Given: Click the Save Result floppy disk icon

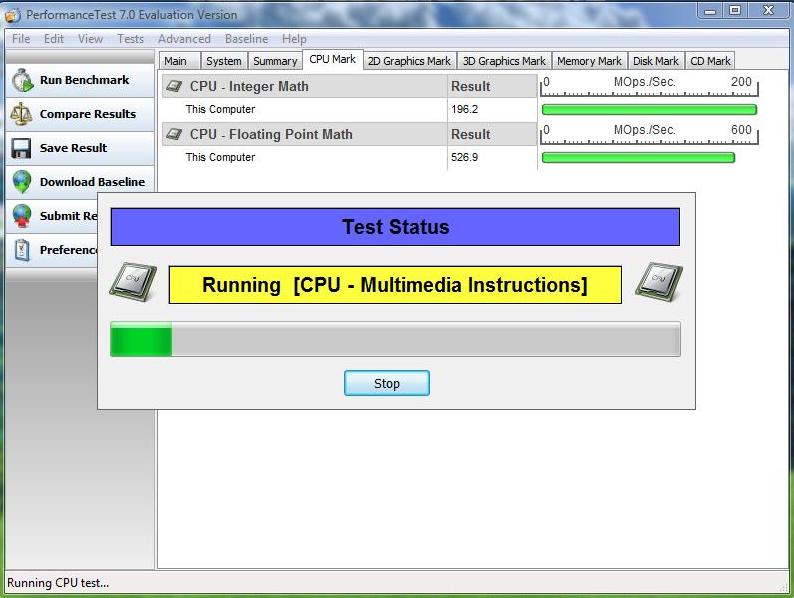Looking at the screenshot, I should point(21,148).
